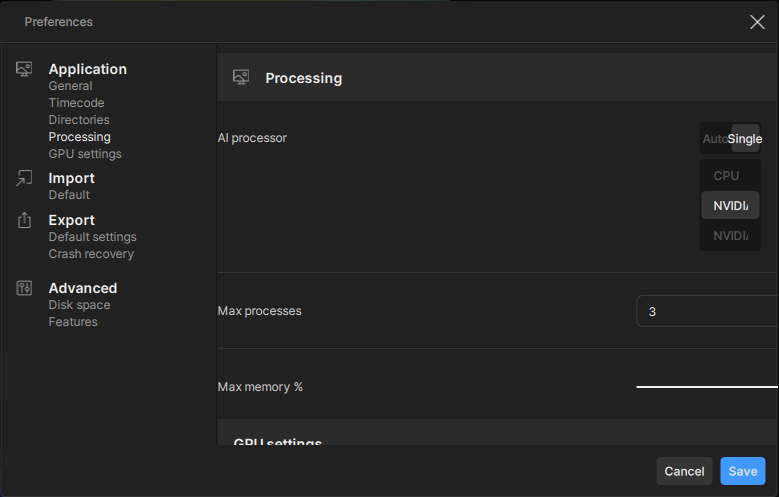Save the preference changes

[742, 471]
